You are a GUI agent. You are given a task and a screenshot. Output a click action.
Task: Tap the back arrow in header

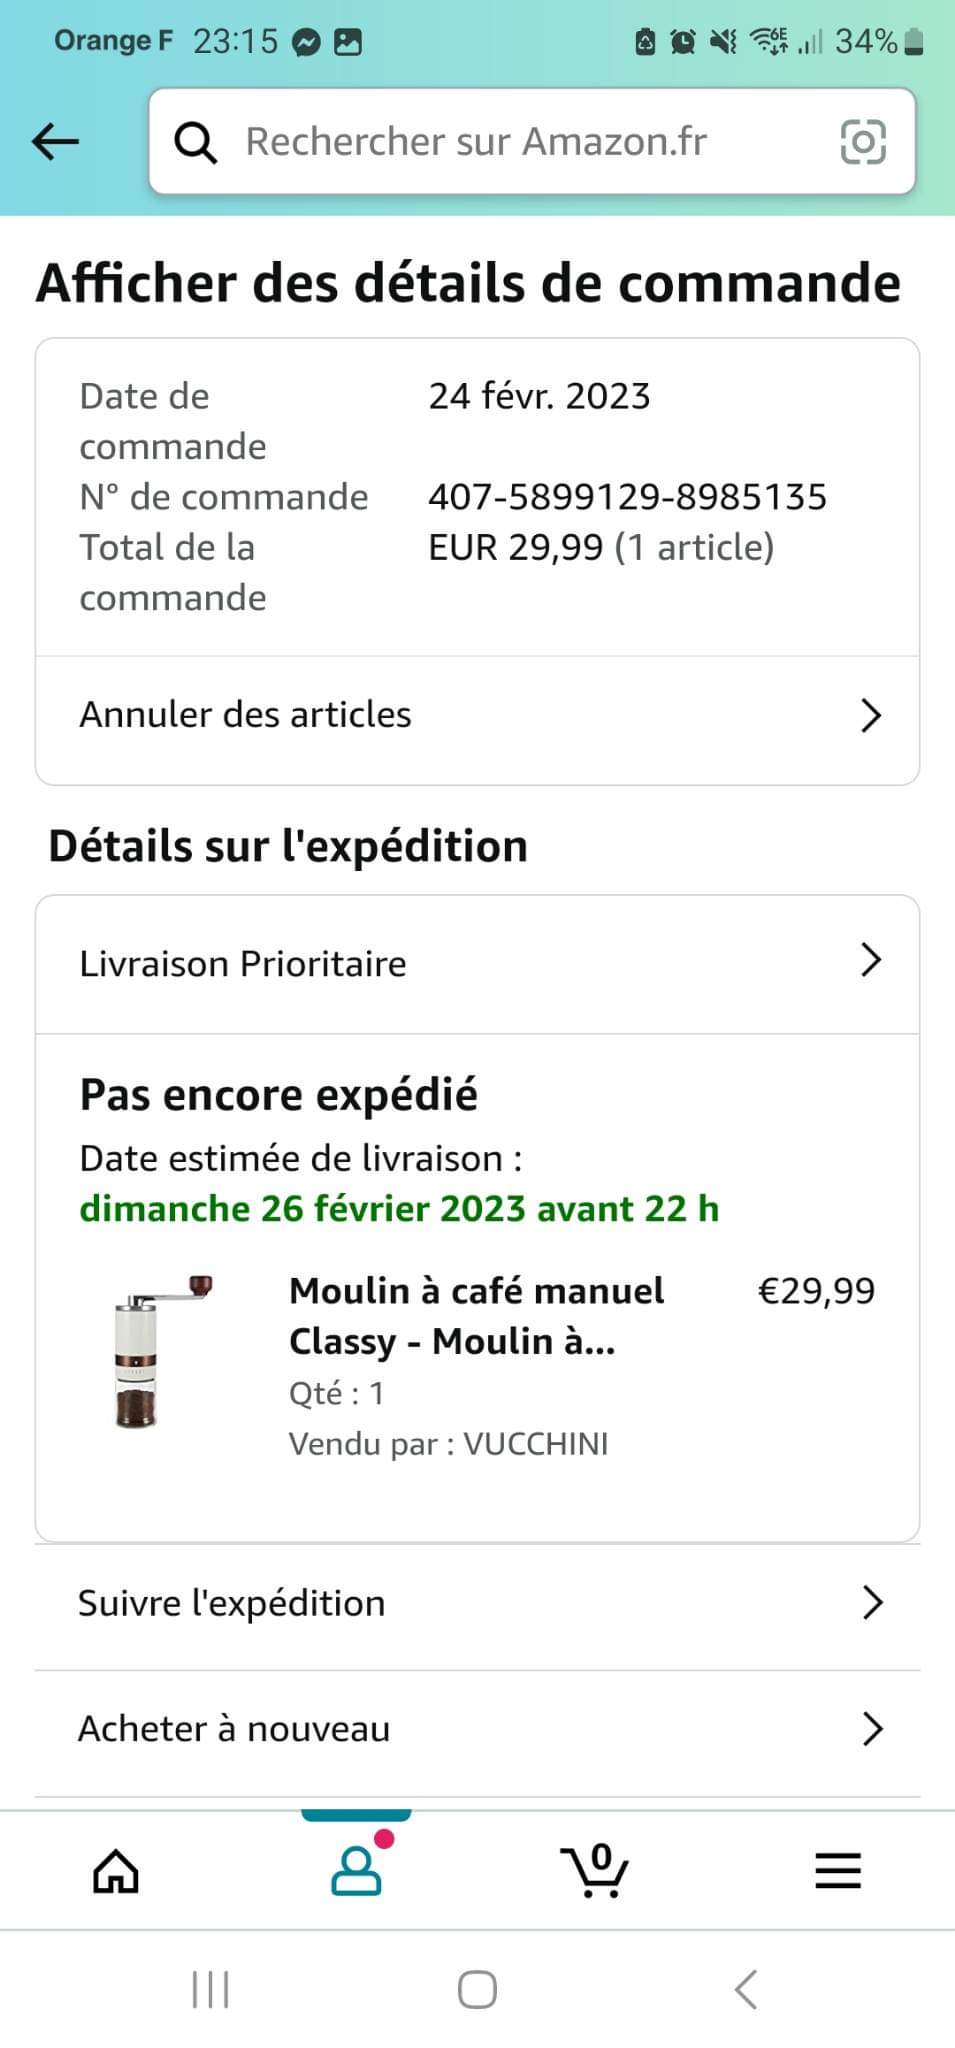pyautogui.click(x=55, y=141)
